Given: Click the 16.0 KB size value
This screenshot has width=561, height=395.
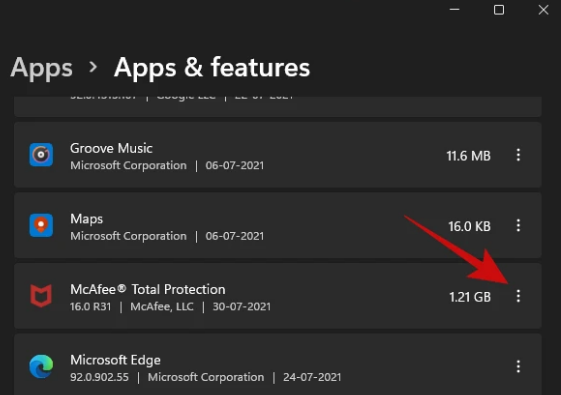Looking at the screenshot, I should [469, 226].
